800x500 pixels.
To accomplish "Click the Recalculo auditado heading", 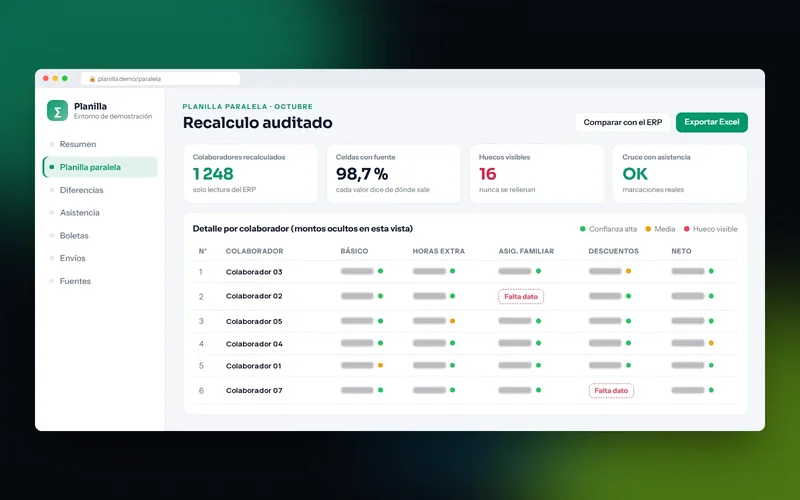I will click(258, 123).
